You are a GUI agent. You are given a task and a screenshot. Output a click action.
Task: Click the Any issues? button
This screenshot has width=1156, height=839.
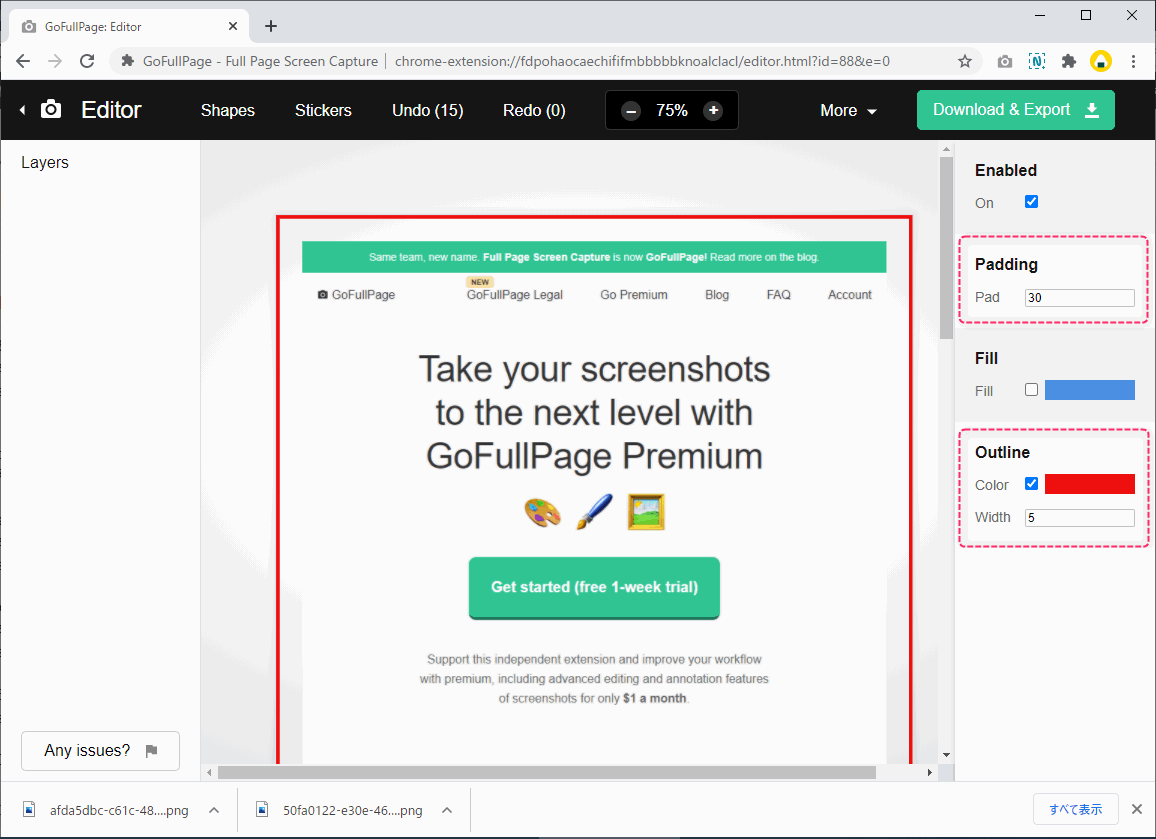100,751
